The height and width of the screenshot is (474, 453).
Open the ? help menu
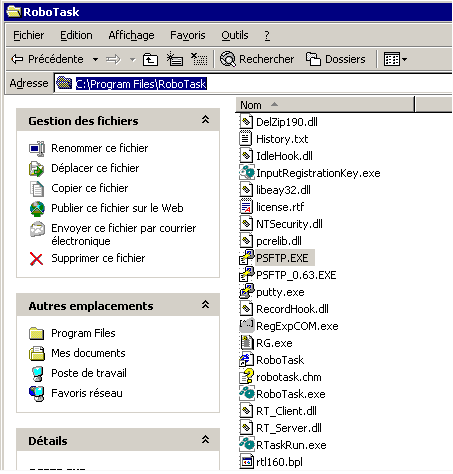pos(267,35)
